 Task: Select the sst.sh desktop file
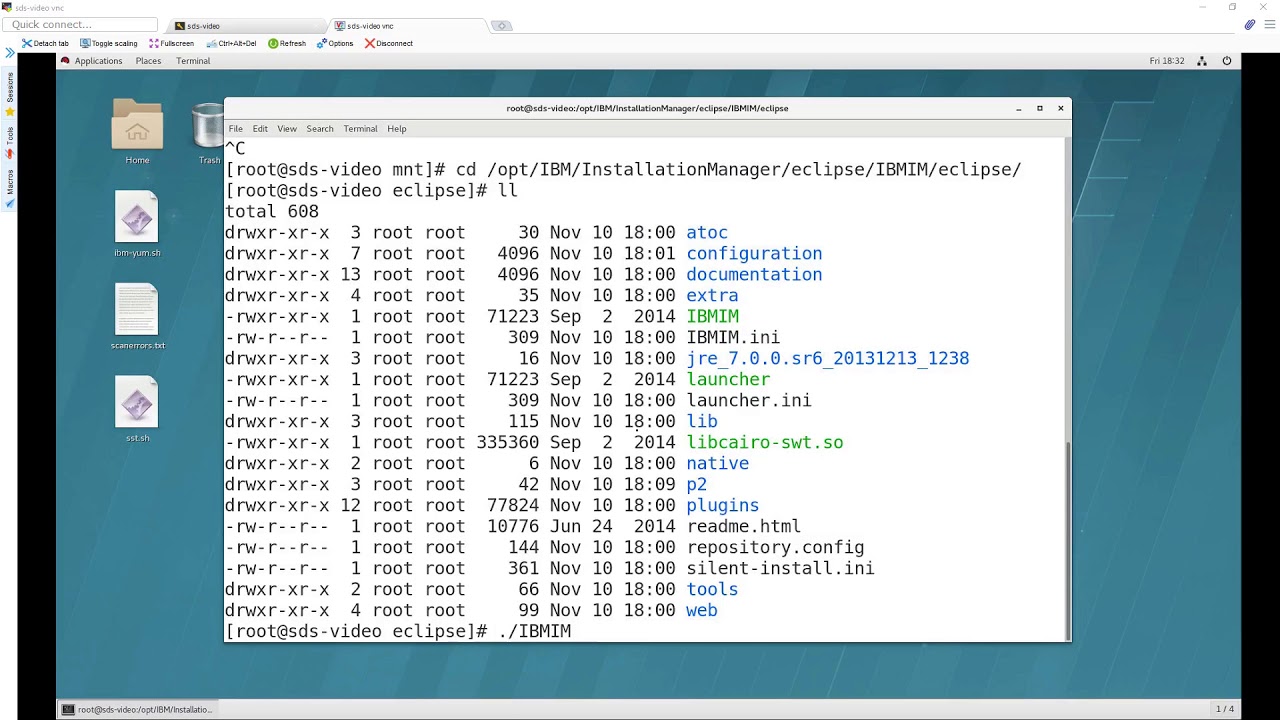(x=137, y=409)
